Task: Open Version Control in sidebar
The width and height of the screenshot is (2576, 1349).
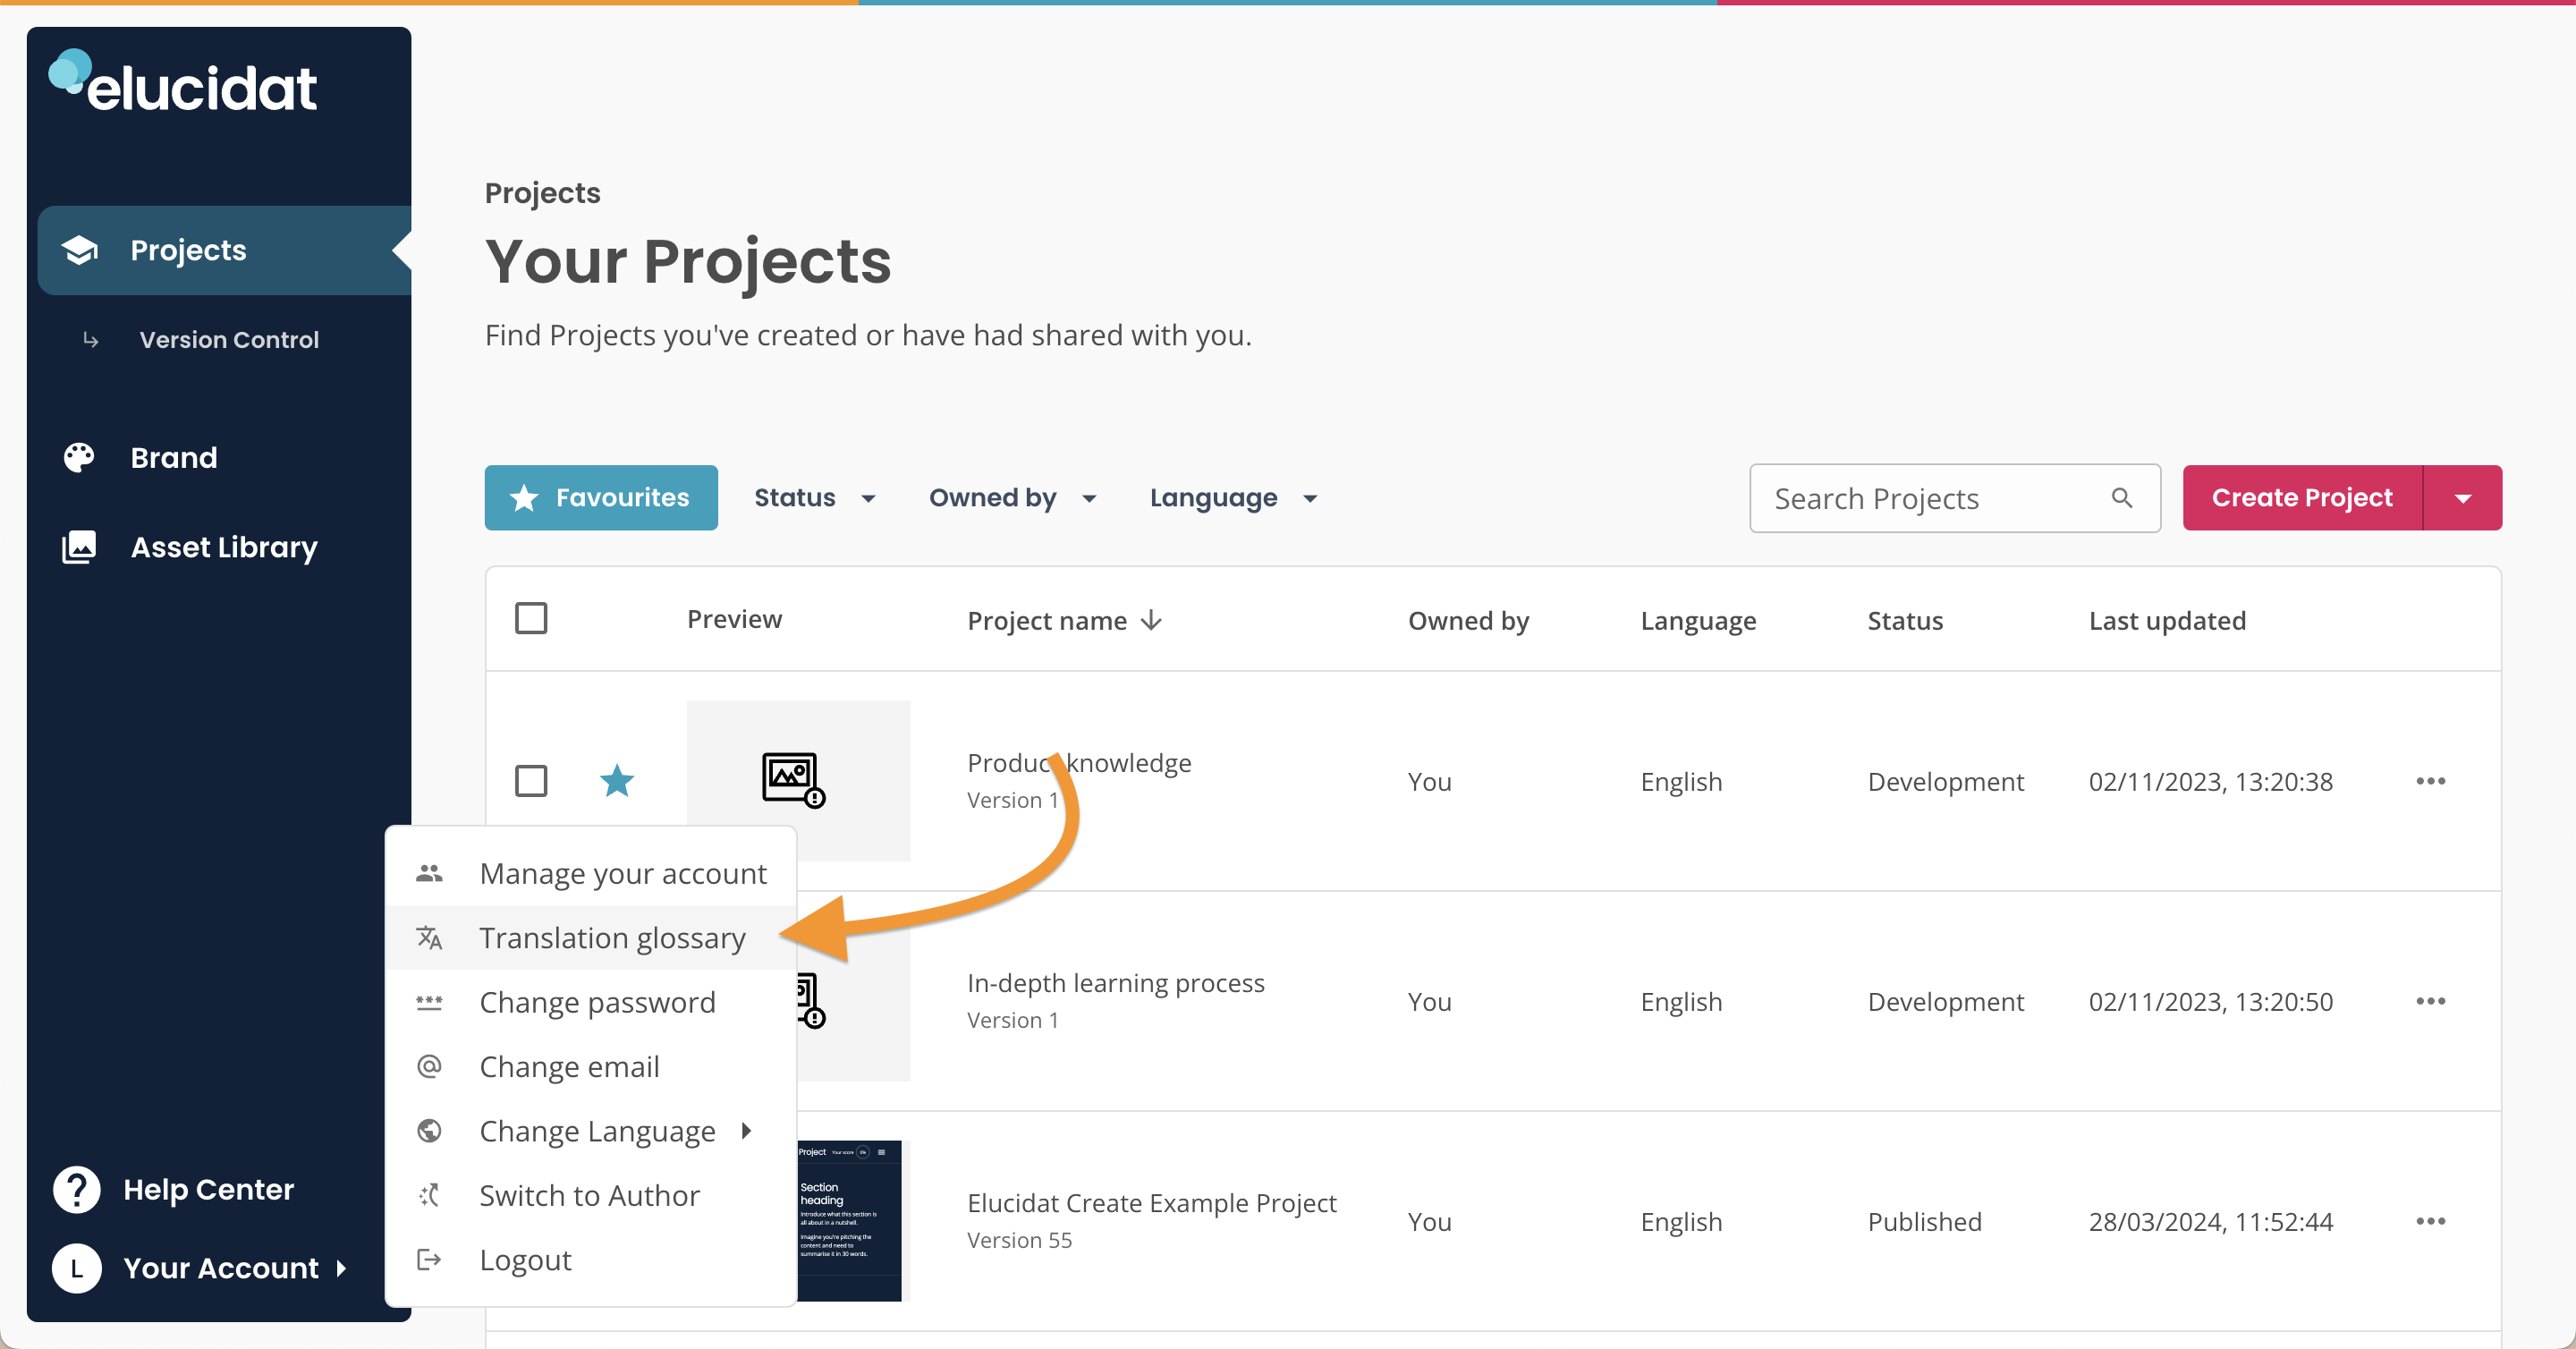Action: coord(229,340)
